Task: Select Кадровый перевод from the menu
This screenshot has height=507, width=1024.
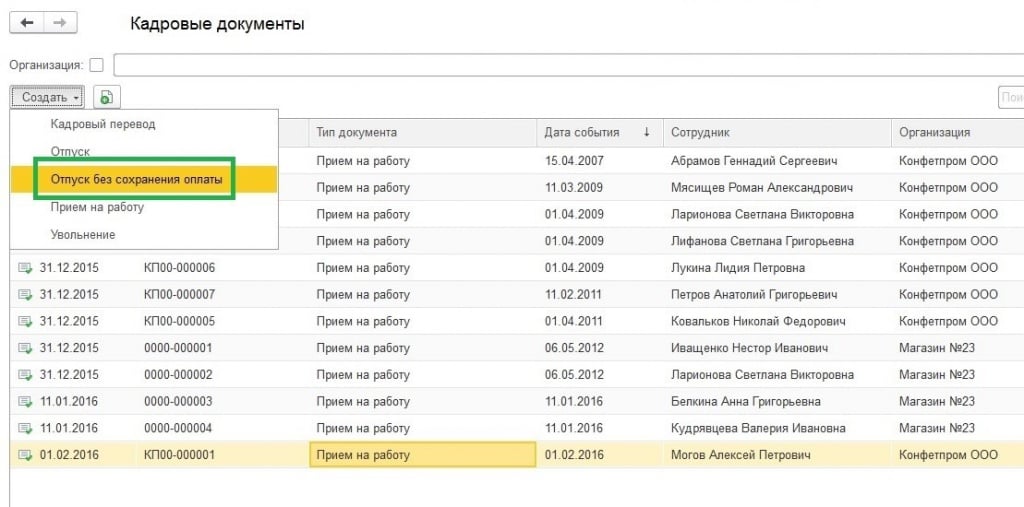Action: point(103,124)
